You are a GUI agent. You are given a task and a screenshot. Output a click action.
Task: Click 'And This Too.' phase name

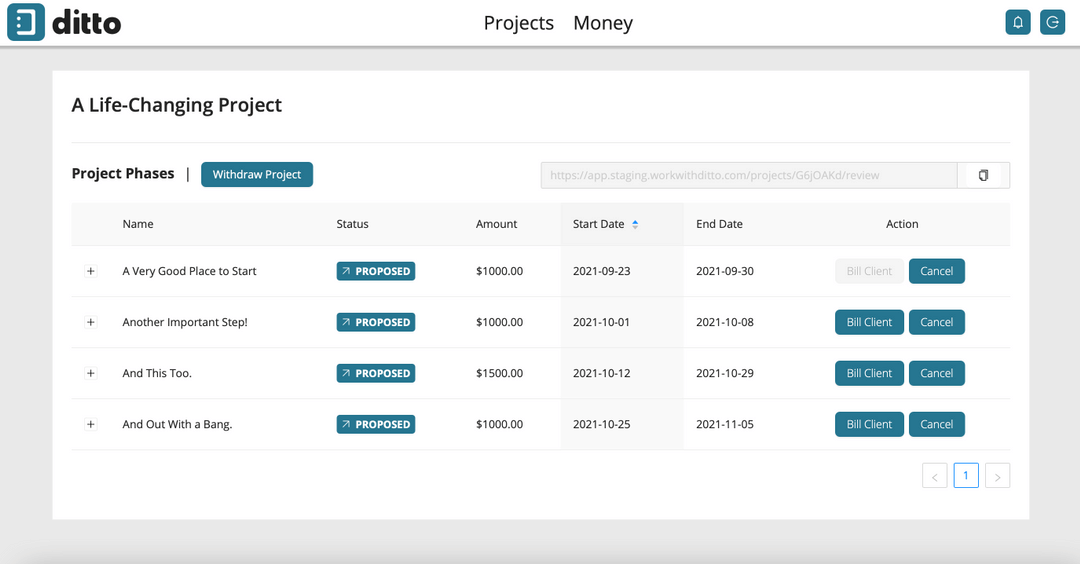pyautogui.click(x=157, y=373)
